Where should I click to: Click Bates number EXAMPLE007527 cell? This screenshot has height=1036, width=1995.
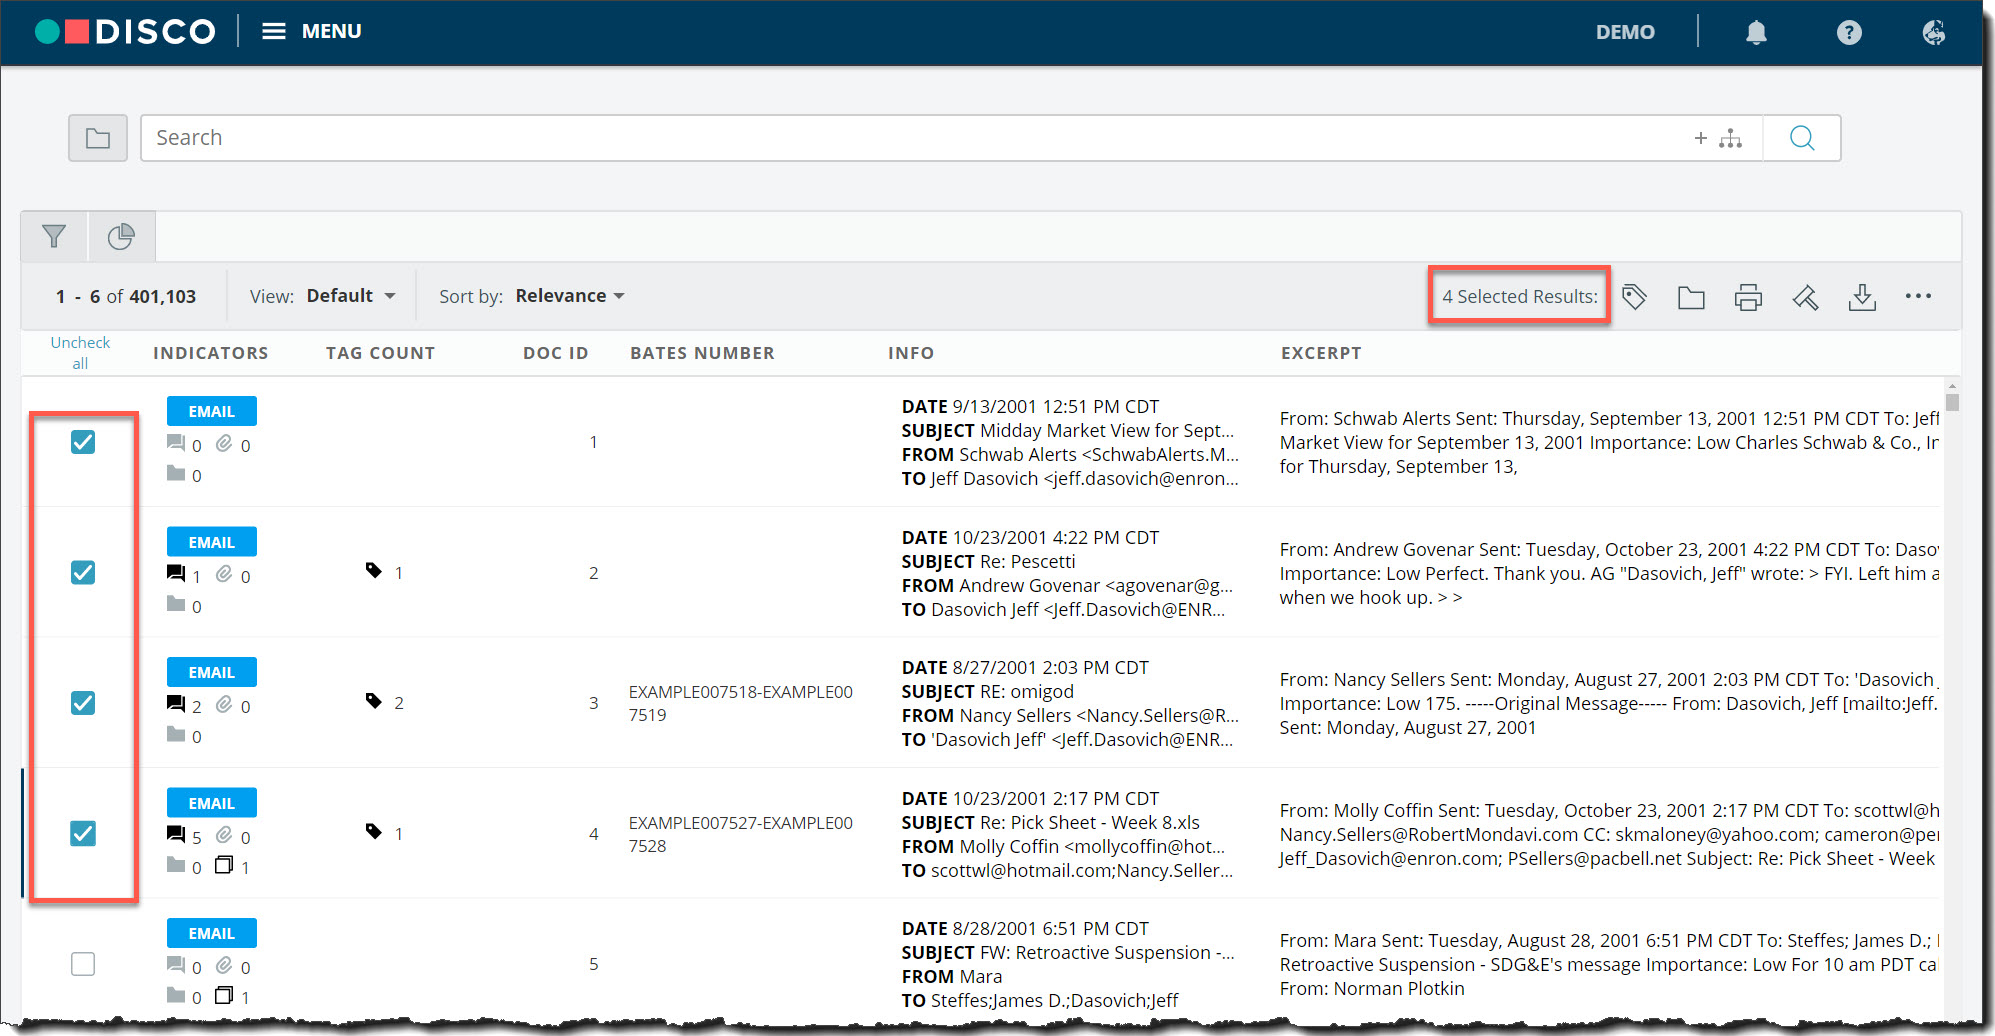(x=741, y=834)
